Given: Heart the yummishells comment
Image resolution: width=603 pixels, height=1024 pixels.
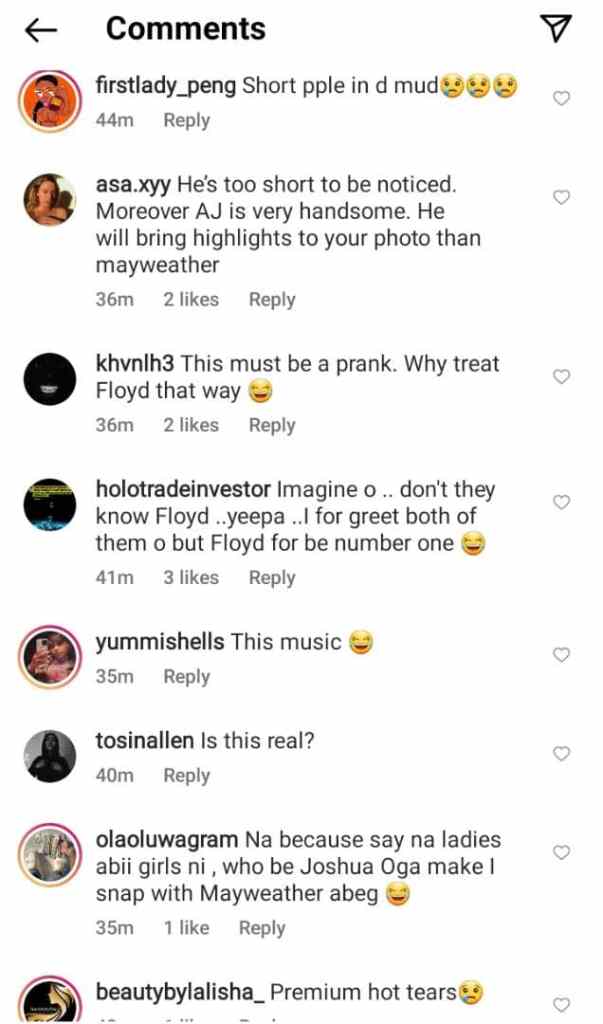Looking at the screenshot, I should pyautogui.click(x=561, y=654).
